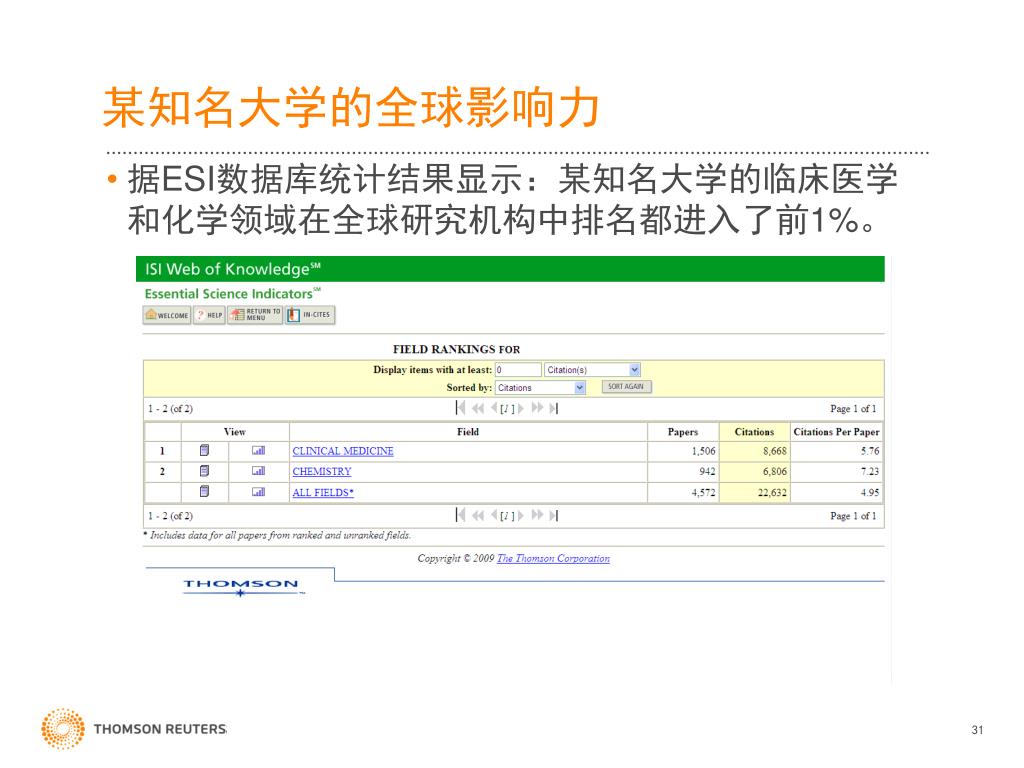Open graph icon for Clinical Medicine row
Image resolution: width=1024 pixels, height=768 pixels.
(259, 451)
